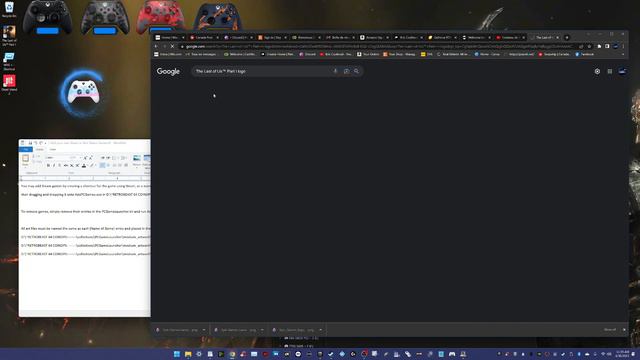The image size is (640, 360).
Task: Expand second download item options chevron
Action: [262, 330]
